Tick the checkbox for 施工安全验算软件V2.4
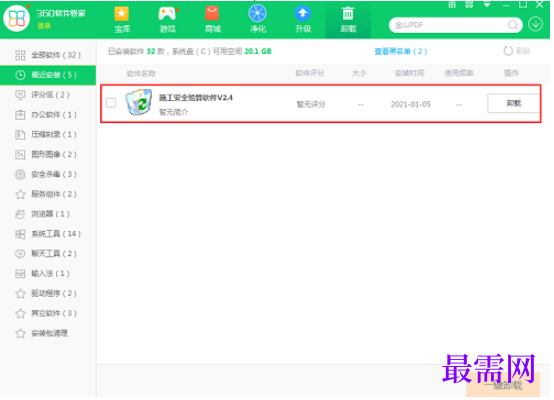Viewport: 554px width, 400px height. (x=111, y=103)
